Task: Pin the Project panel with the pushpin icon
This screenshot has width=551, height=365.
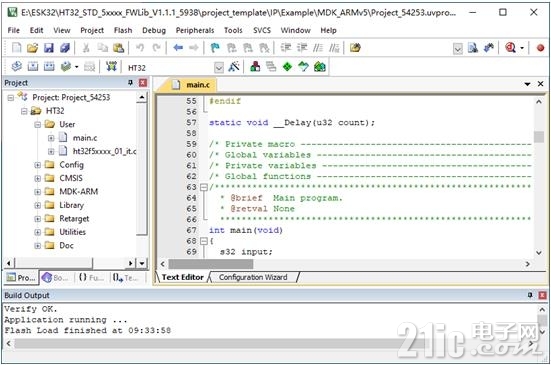Action: pos(130,83)
